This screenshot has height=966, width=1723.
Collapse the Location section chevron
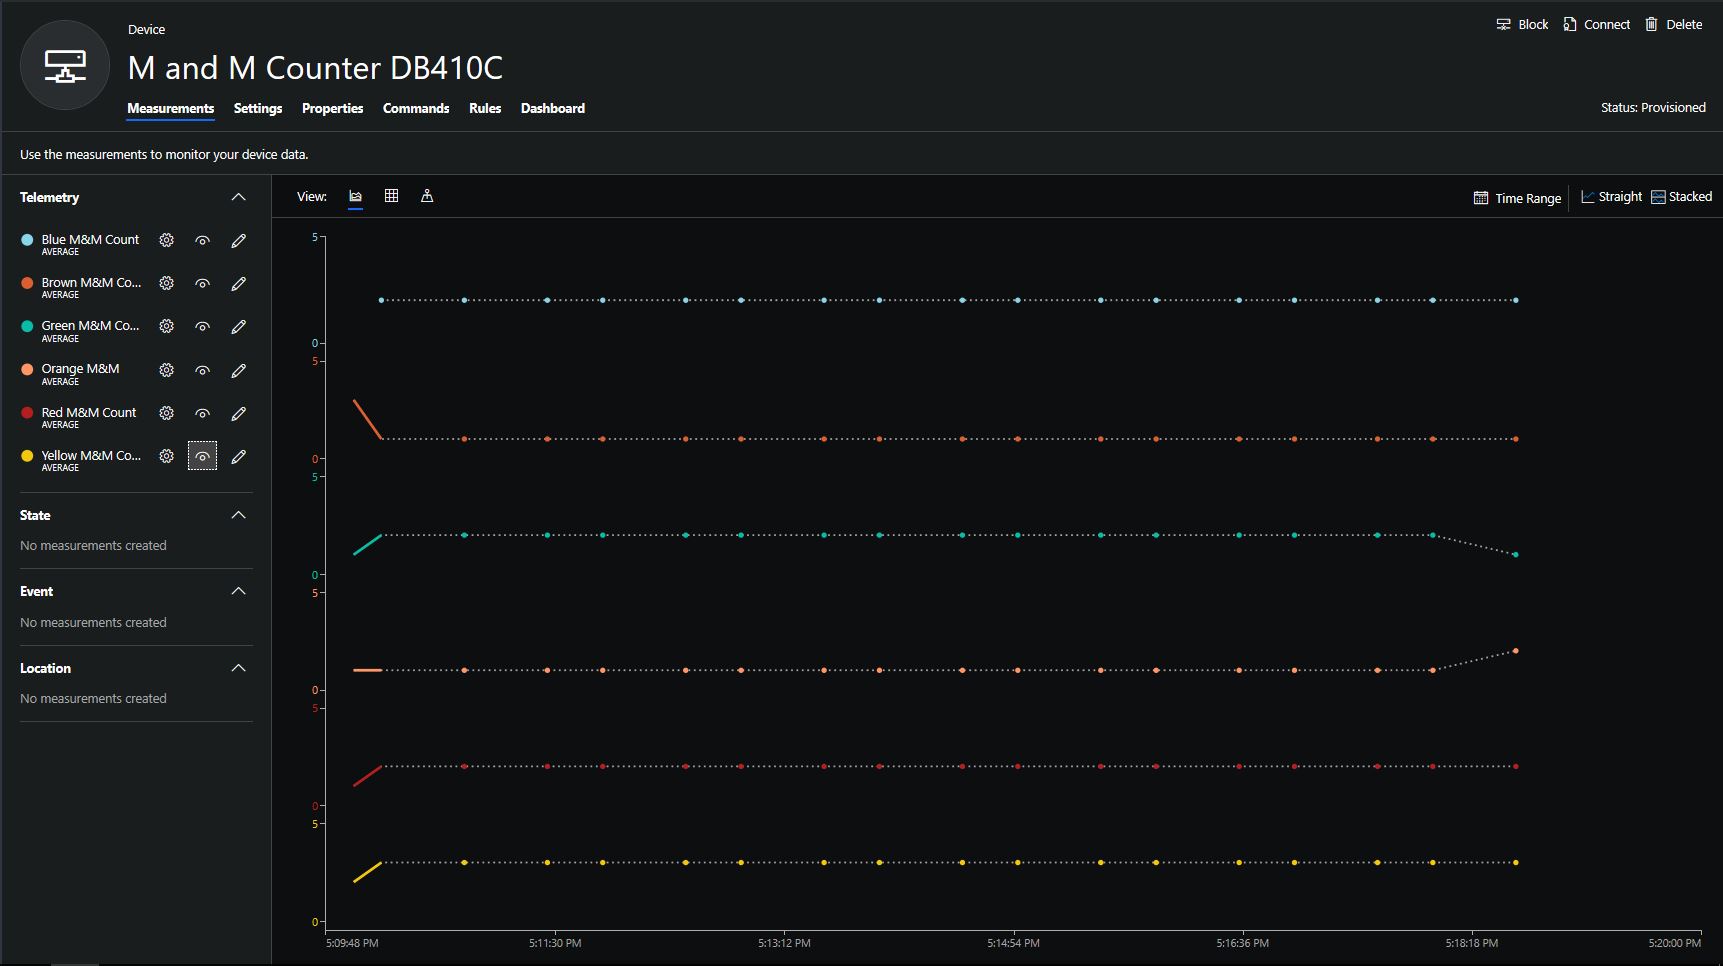(x=238, y=668)
